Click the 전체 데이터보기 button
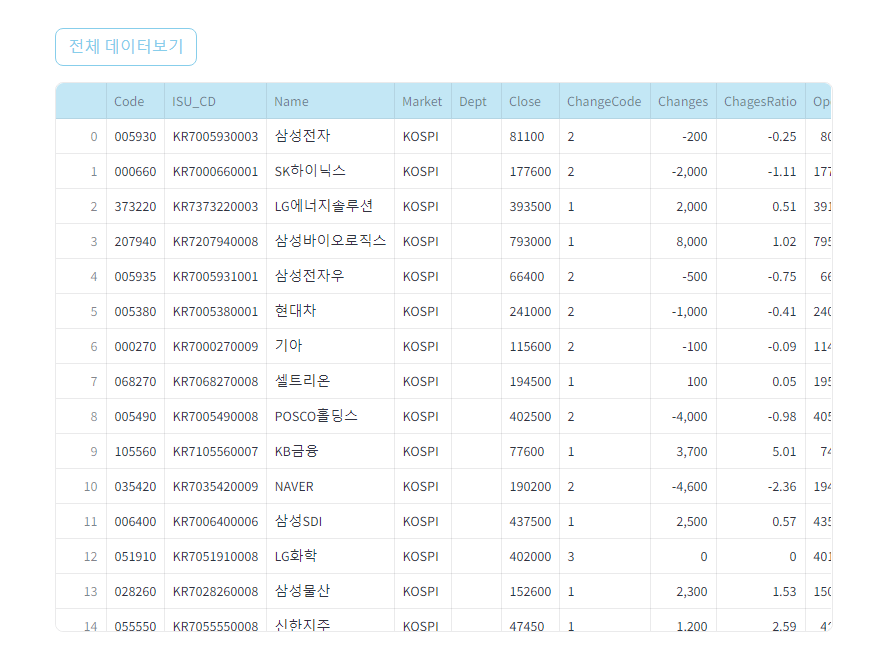The width and height of the screenshot is (894, 659). [126, 47]
